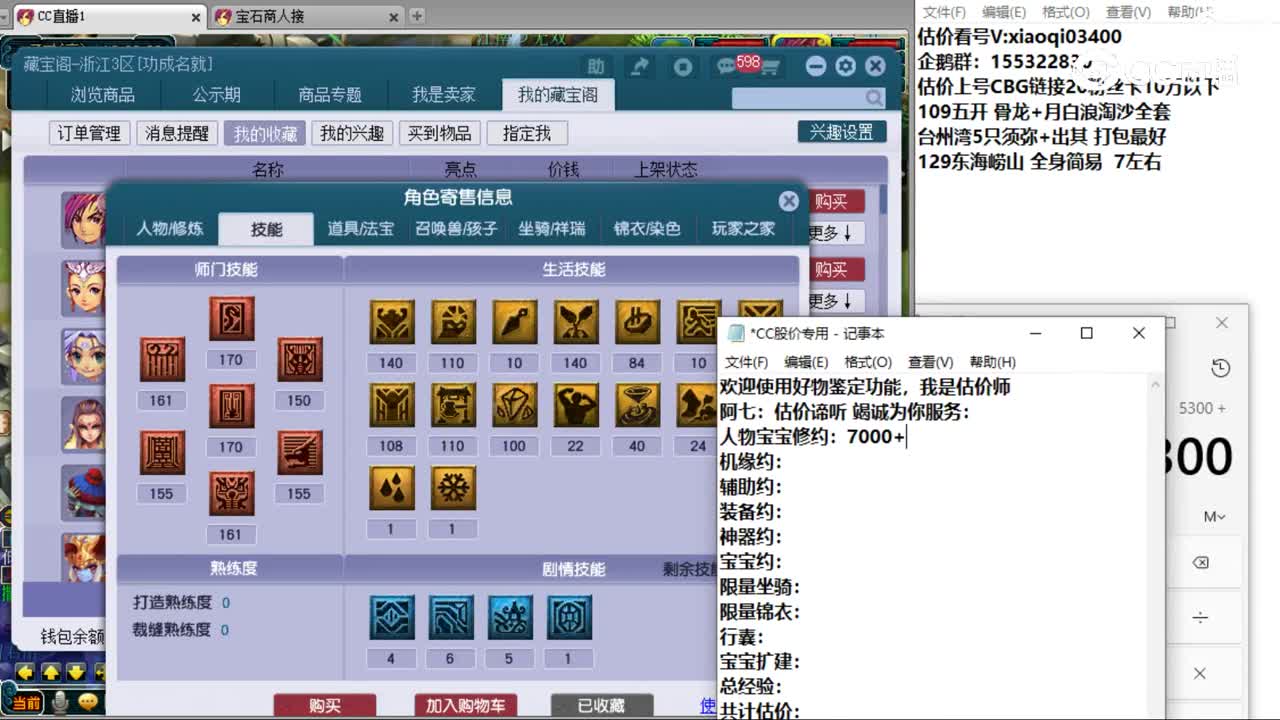Open the emoji smiley icon at bottom left
1280x720 pixels.
tap(90, 703)
